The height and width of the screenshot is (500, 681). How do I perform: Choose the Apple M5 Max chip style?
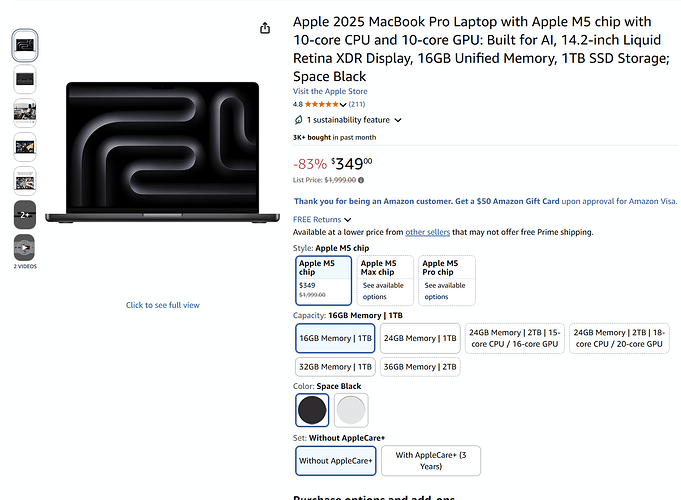pyautogui.click(x=385, y=280)
